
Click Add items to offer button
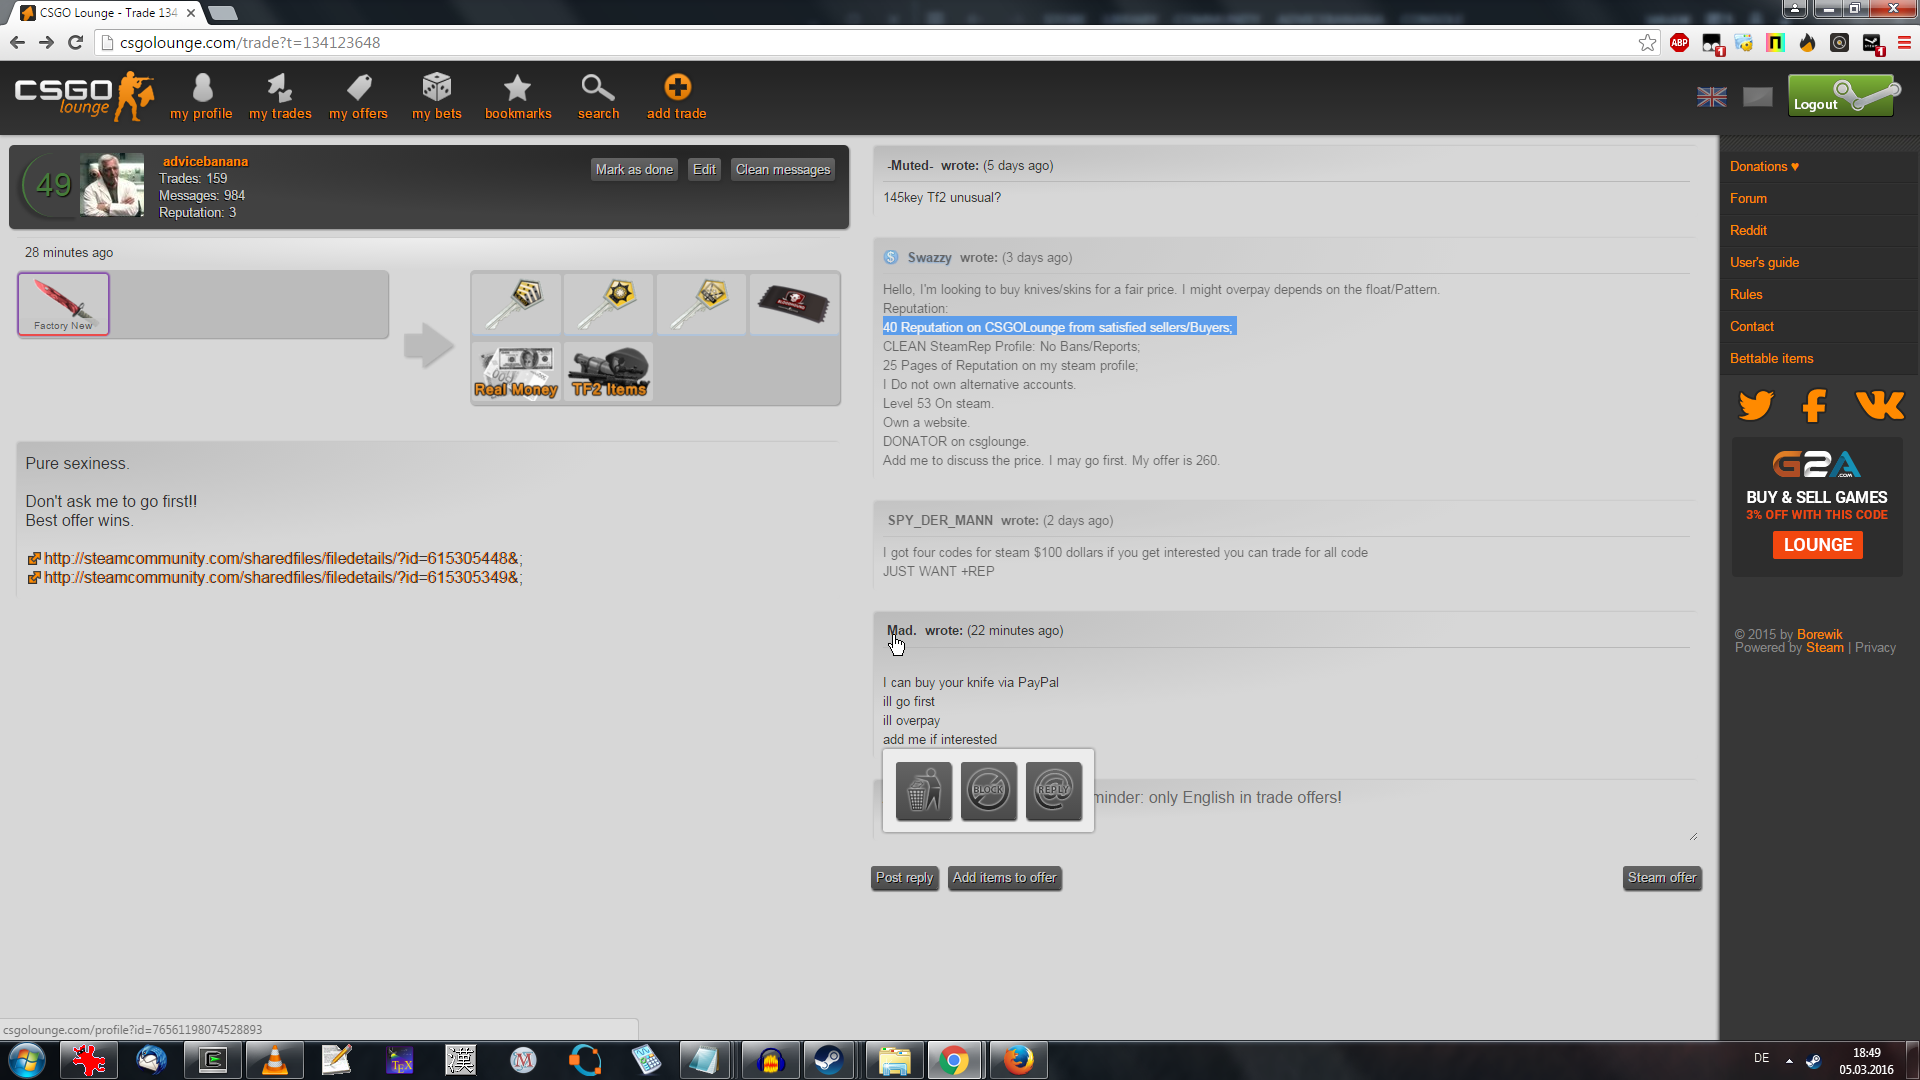[1004, 878]
